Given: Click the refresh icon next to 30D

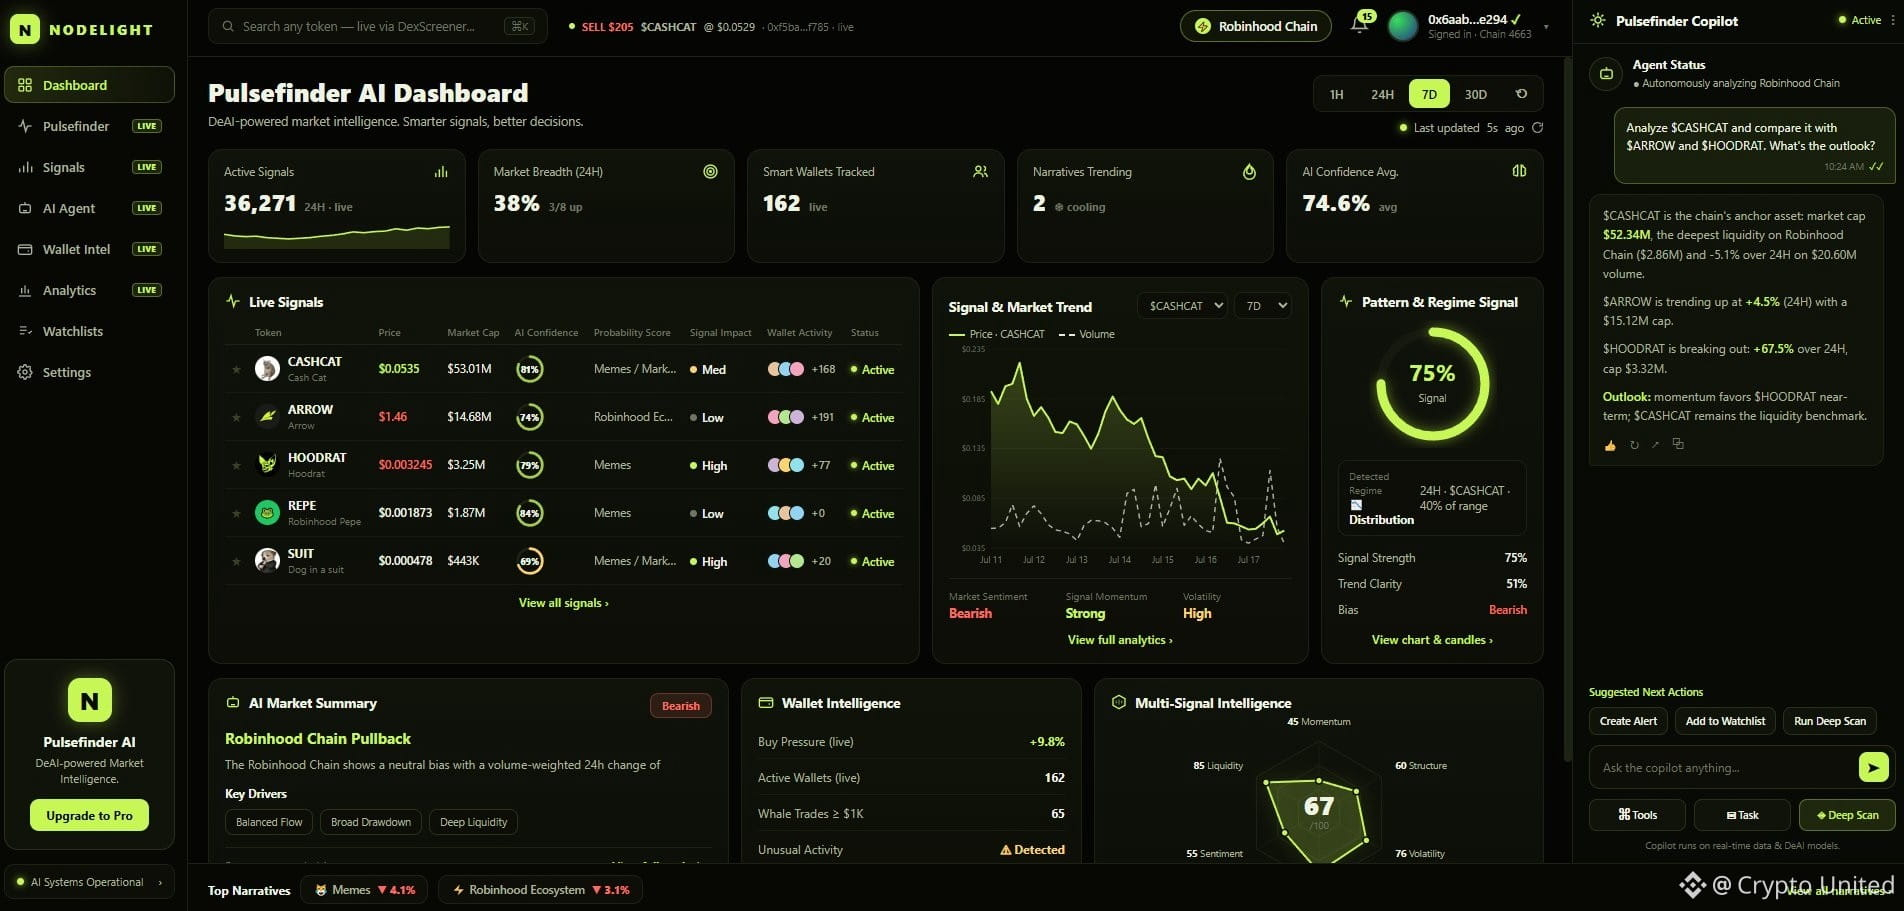Looking at the screenshot, I should pos(1521,94).
